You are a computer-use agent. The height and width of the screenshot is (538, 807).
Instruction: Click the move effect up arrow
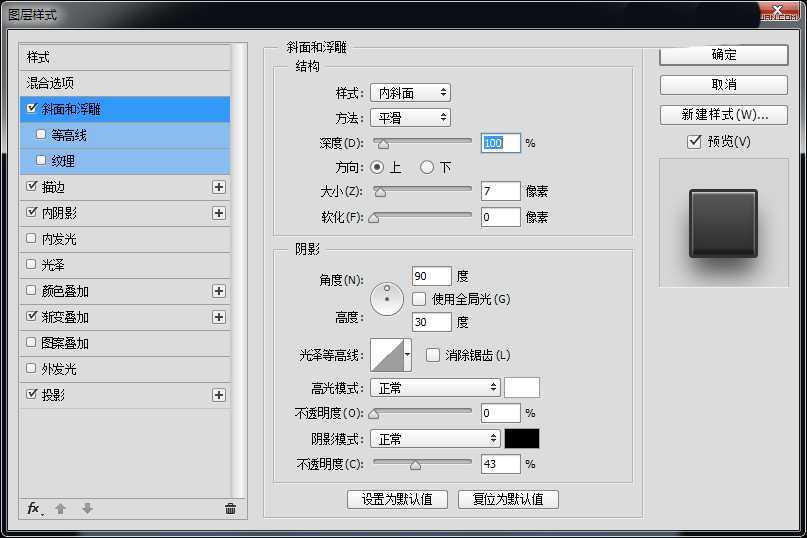[x=60, y=509]
